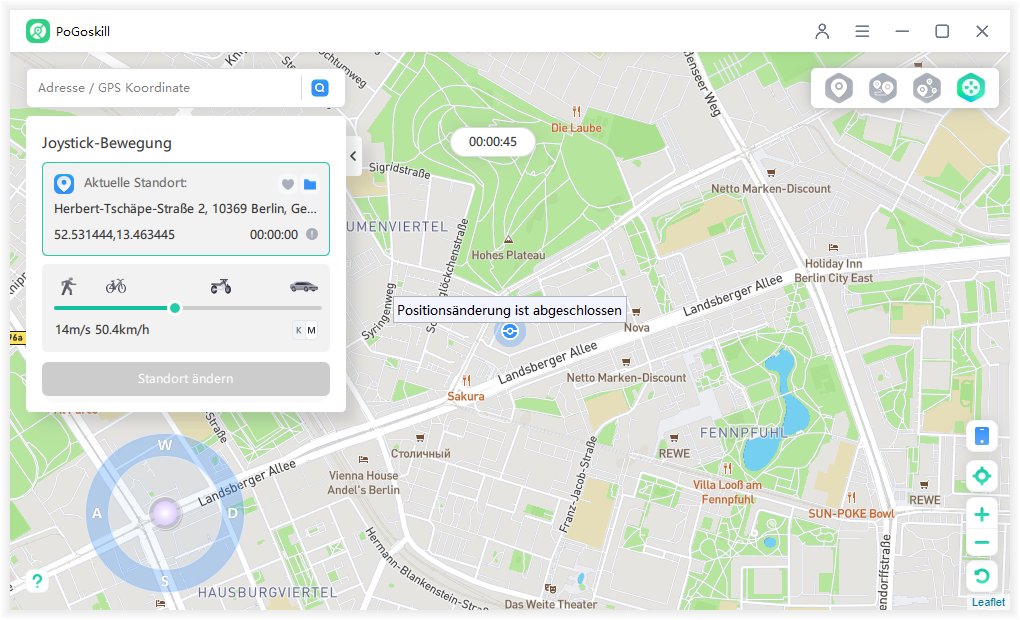Add current location to favorites heart
1020x620 pixels.
point(287,184)
